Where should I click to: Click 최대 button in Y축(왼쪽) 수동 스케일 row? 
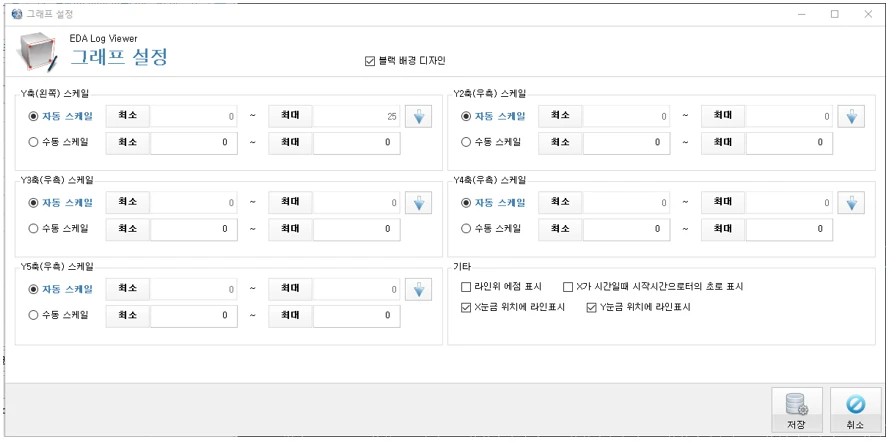(290, 143)
